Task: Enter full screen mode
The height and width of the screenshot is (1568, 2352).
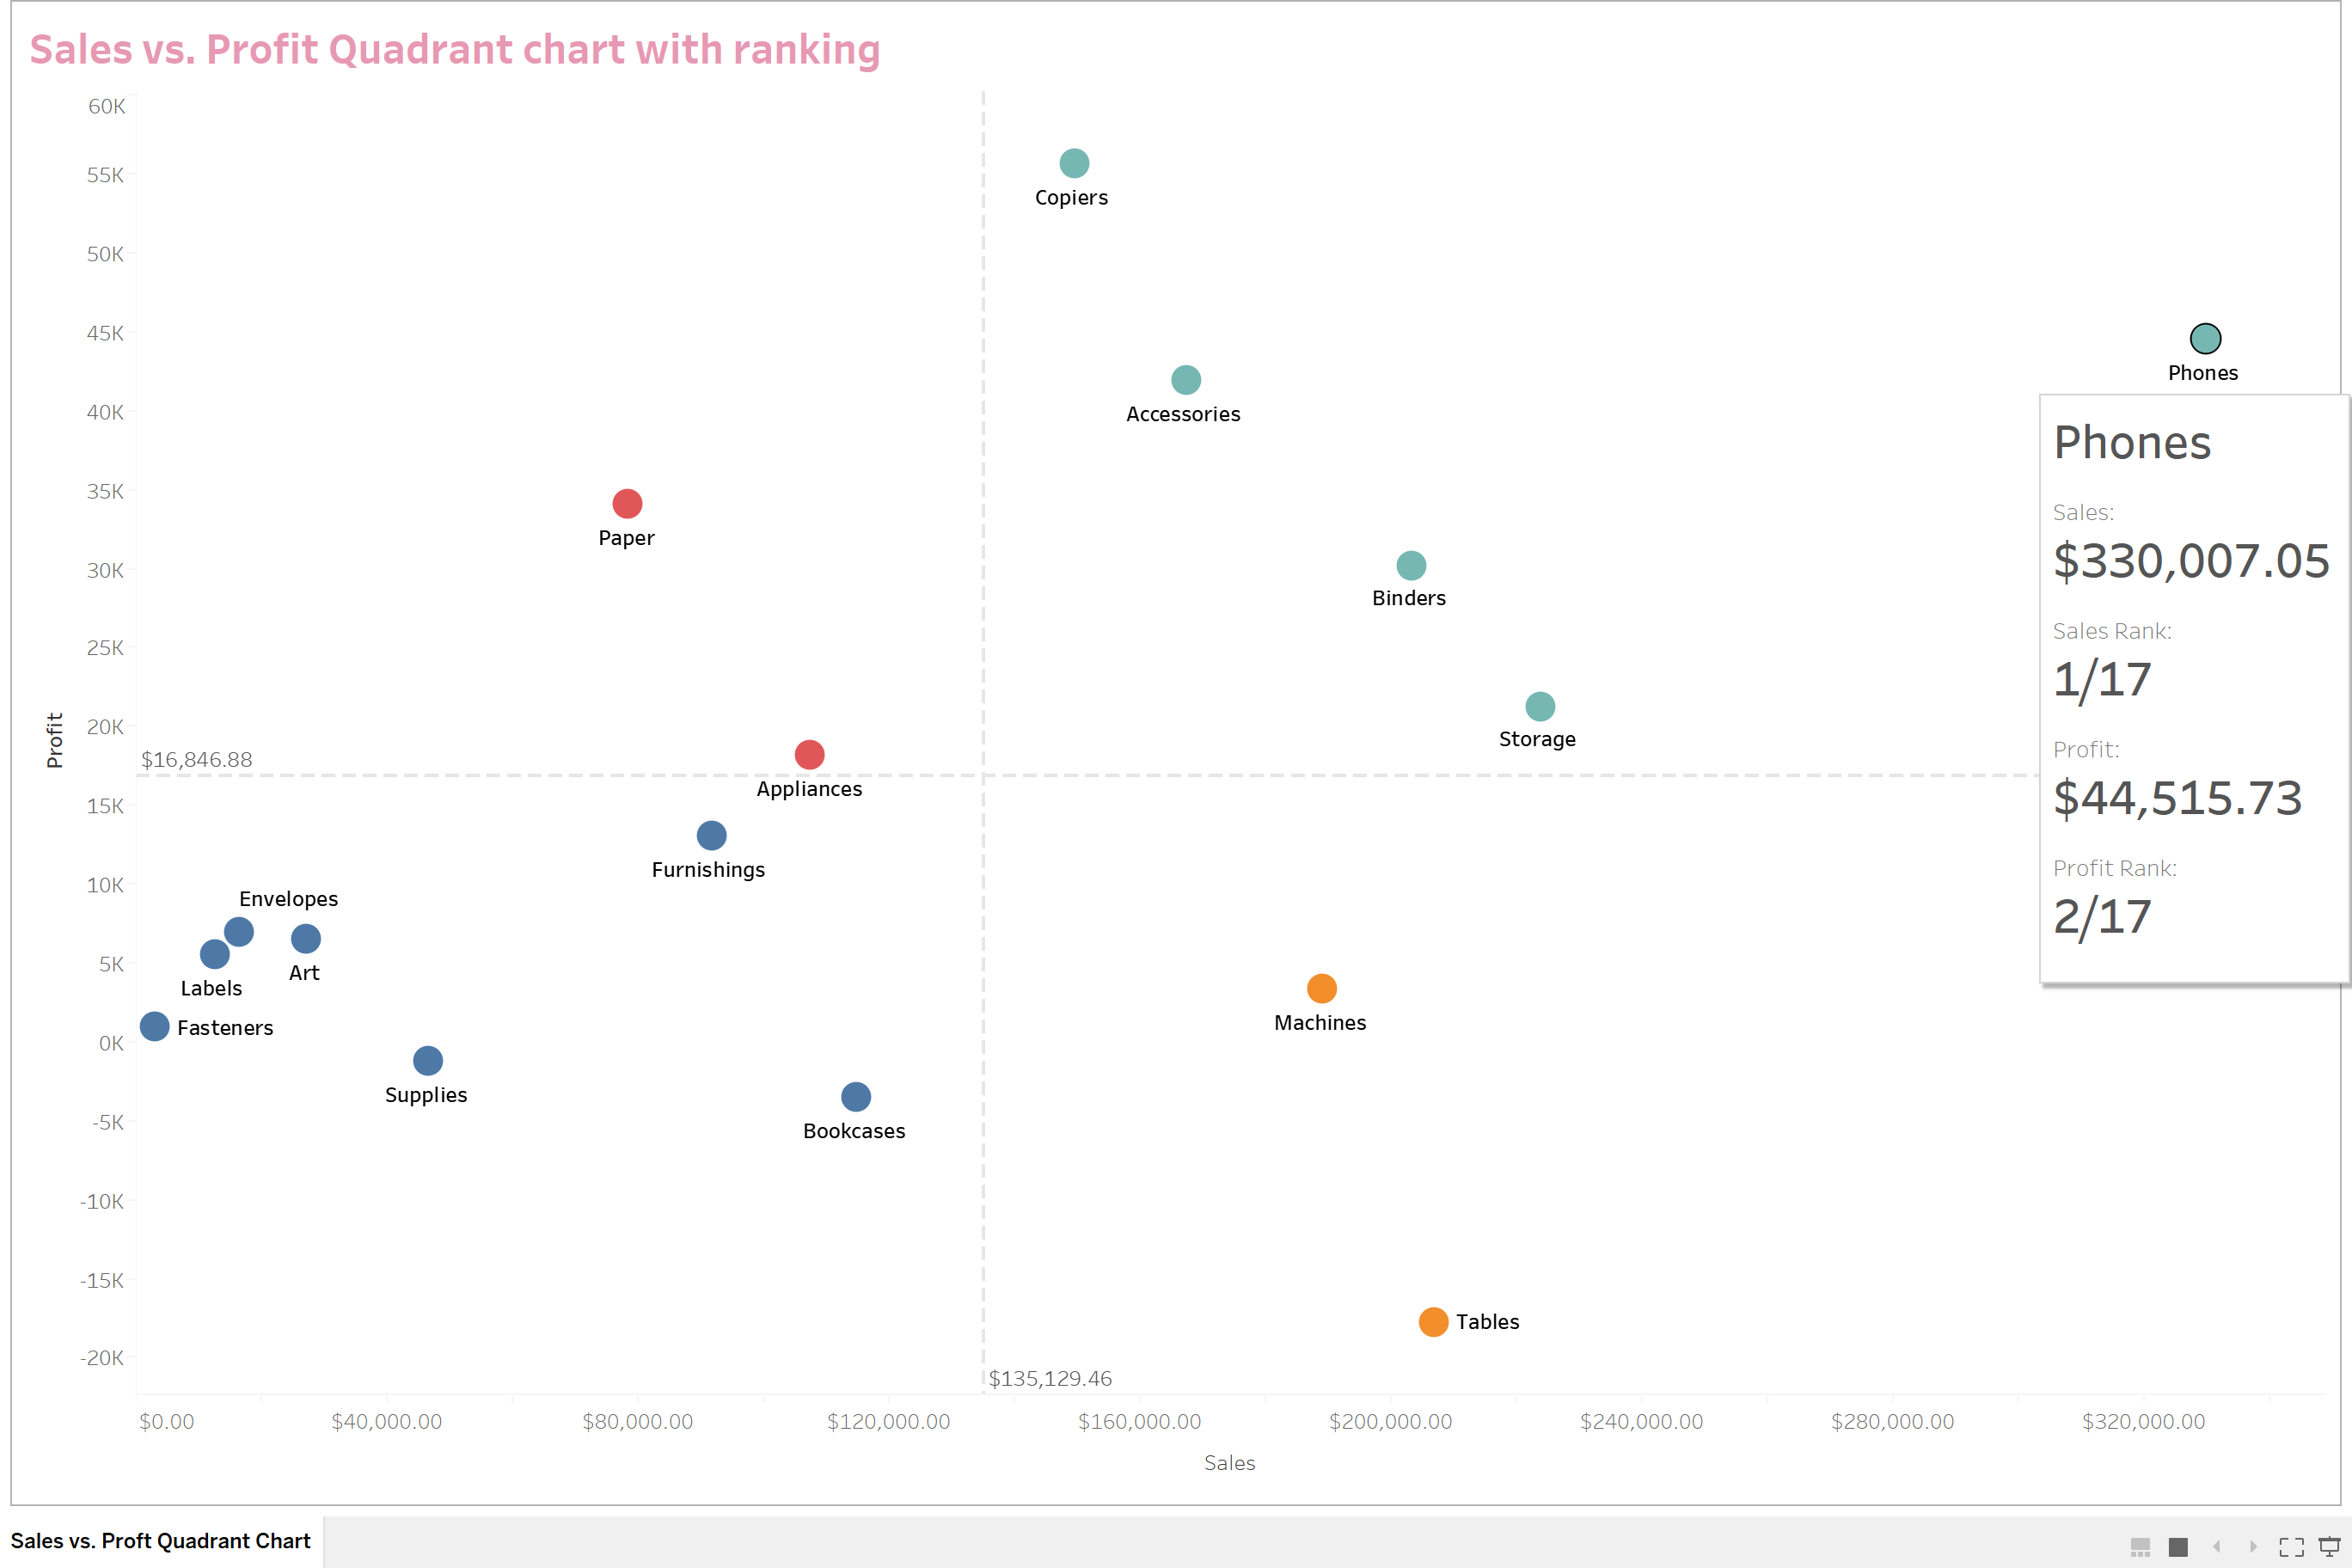Action: [2291, 1547]
